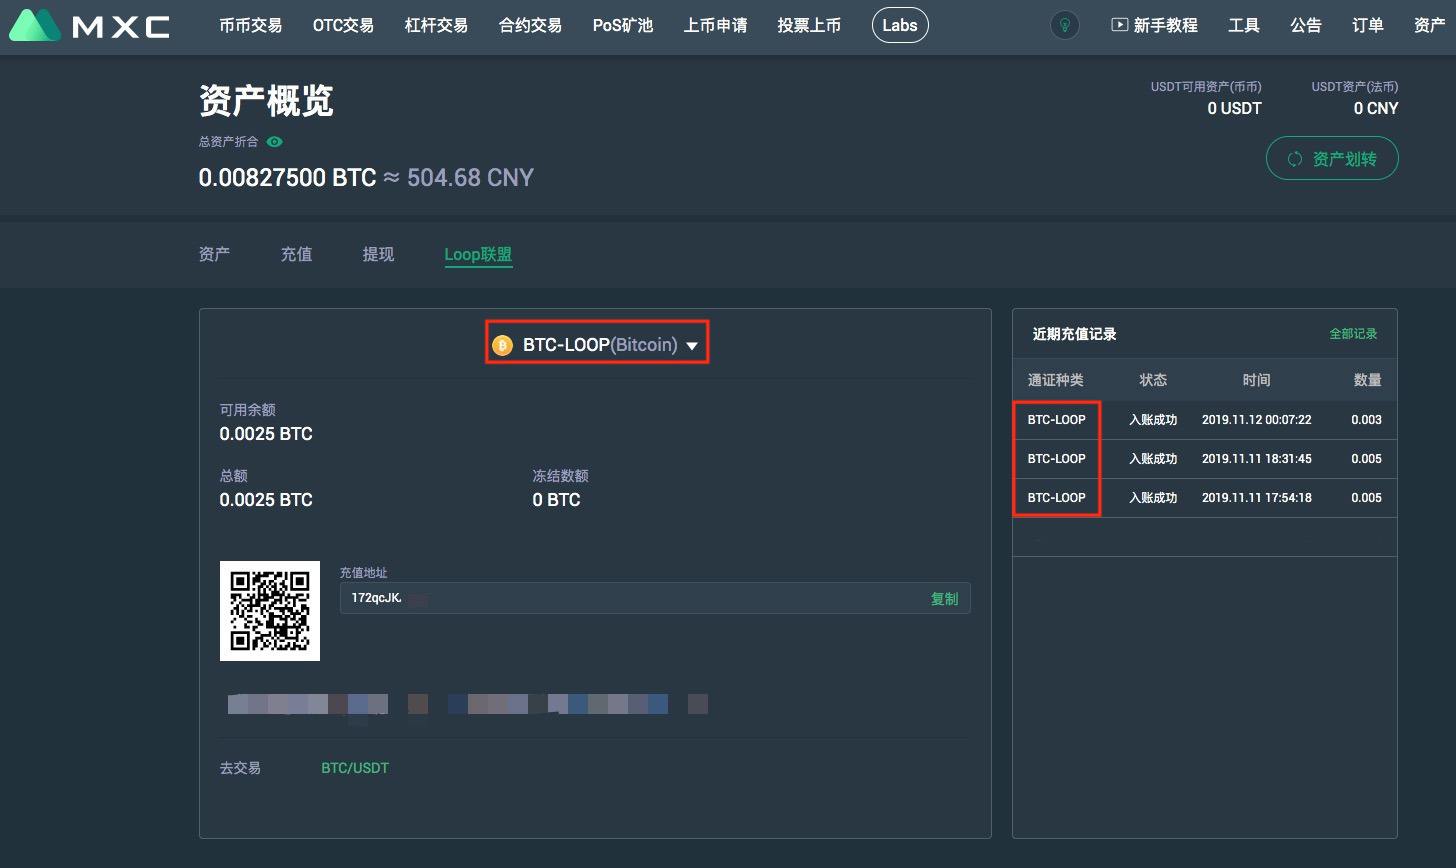The image size is (1456, 868).
Task: Open the 投票上币 page
Action: click(x=809, y=25)
